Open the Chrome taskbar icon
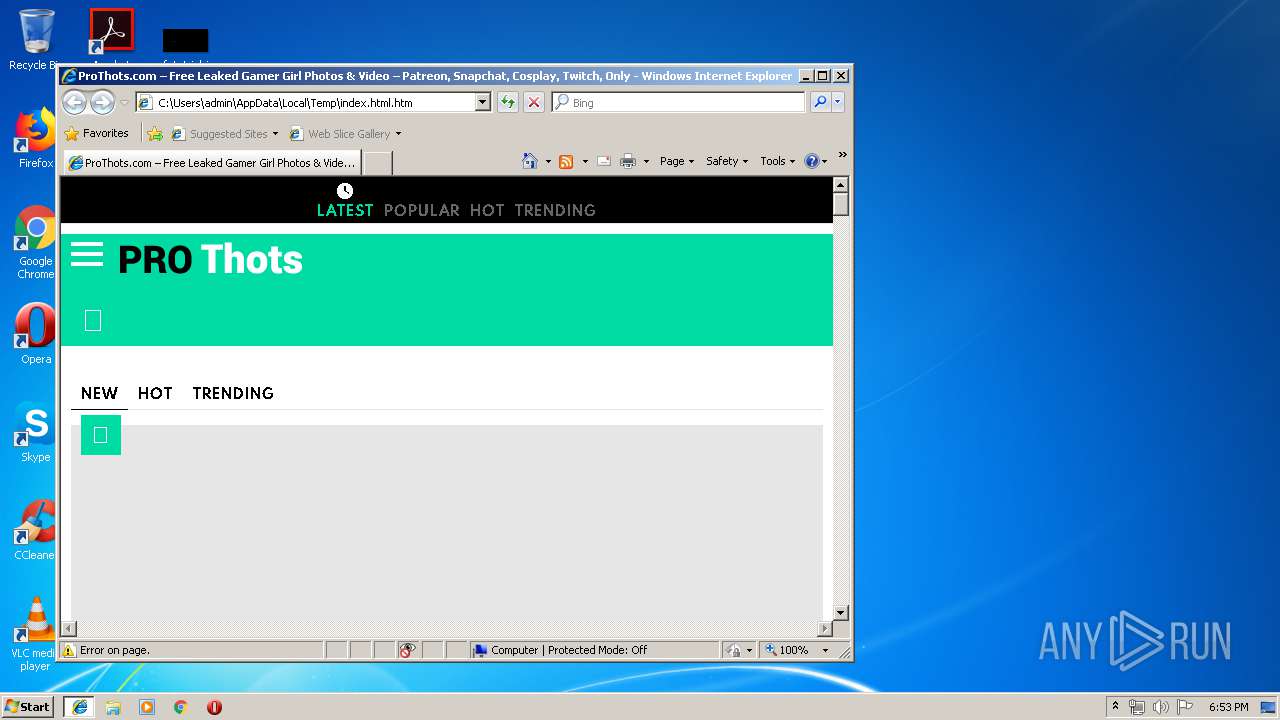The height and width of the screenshot is (720, 1280). click(x=181, y=707)
